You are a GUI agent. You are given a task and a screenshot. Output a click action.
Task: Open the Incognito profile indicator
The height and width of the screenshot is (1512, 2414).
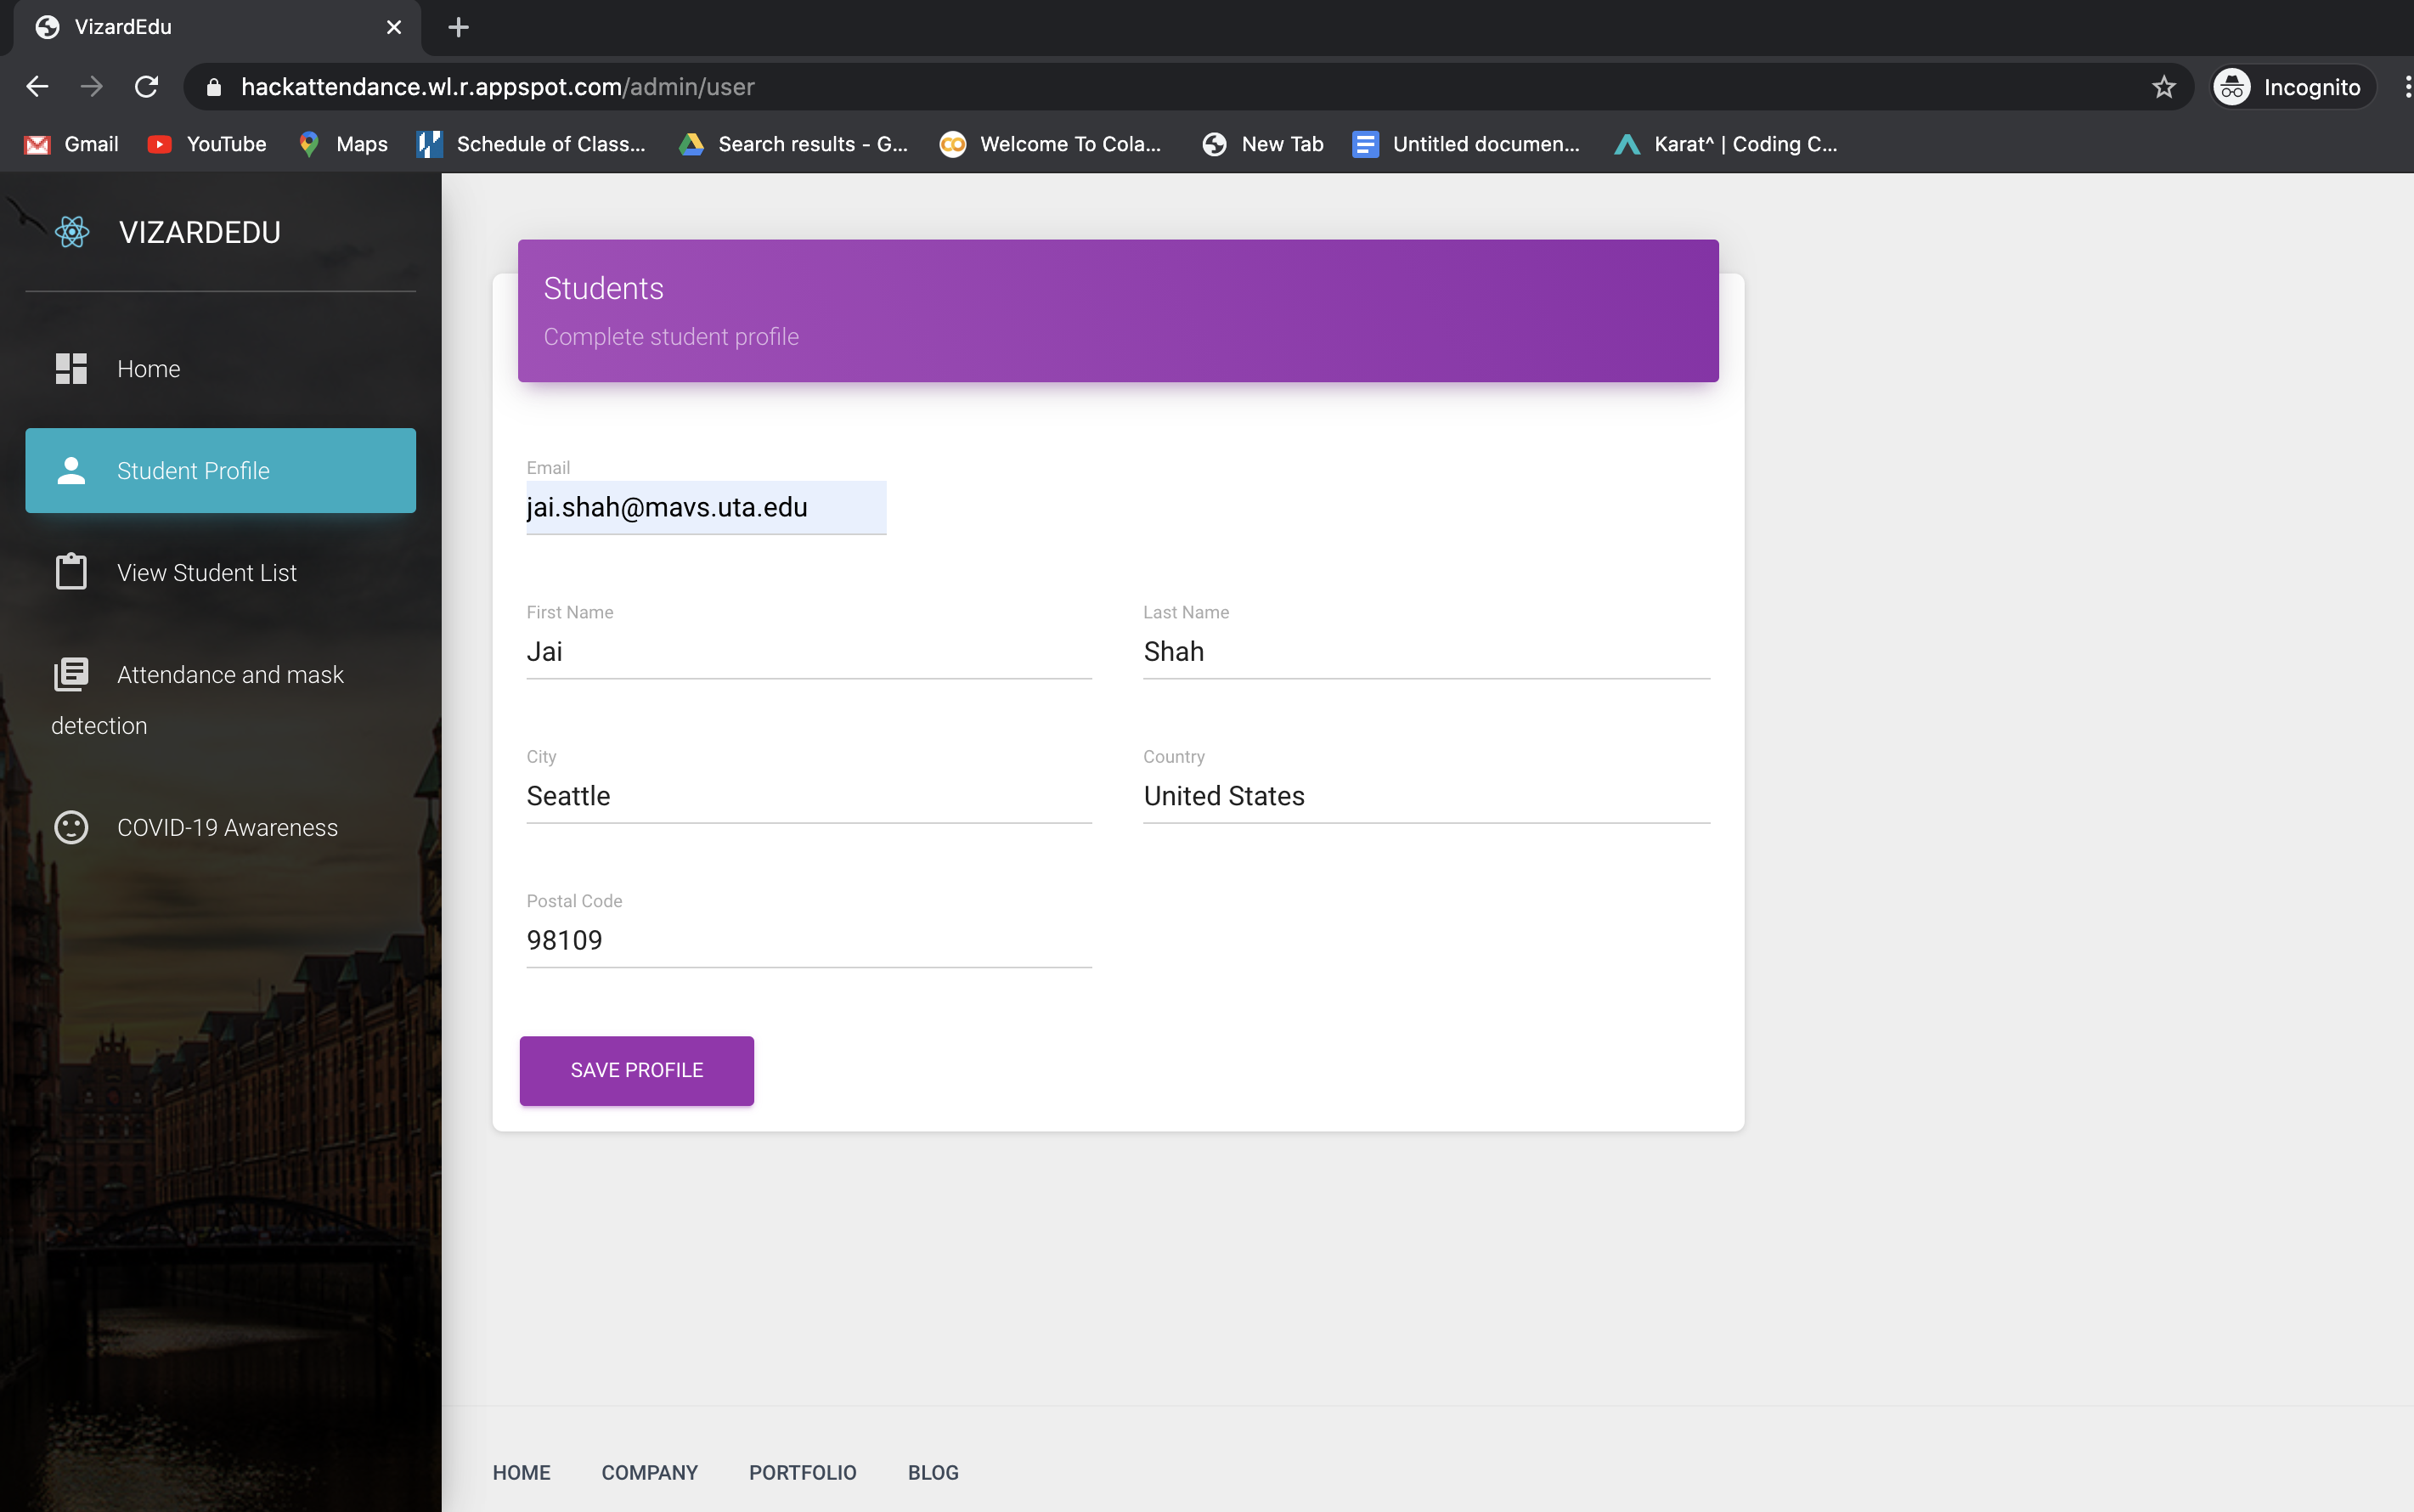(2291, 87)
